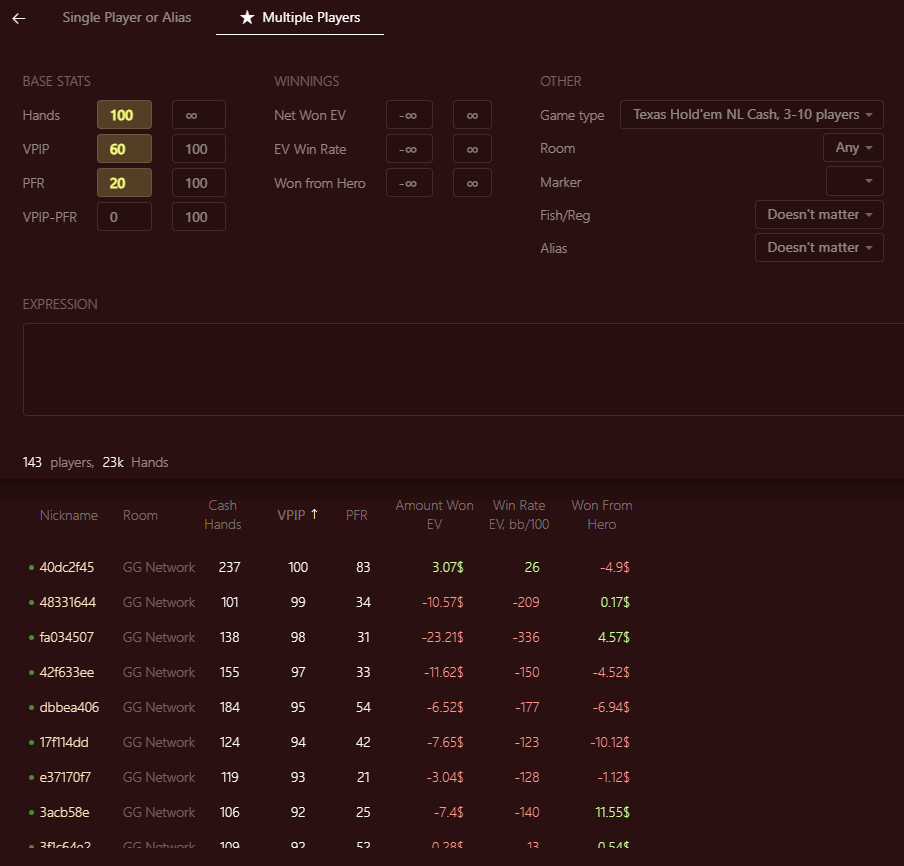This screenshot has width=904, height=866.
Task: Click the back arrow icon
Action: (18, 18)
